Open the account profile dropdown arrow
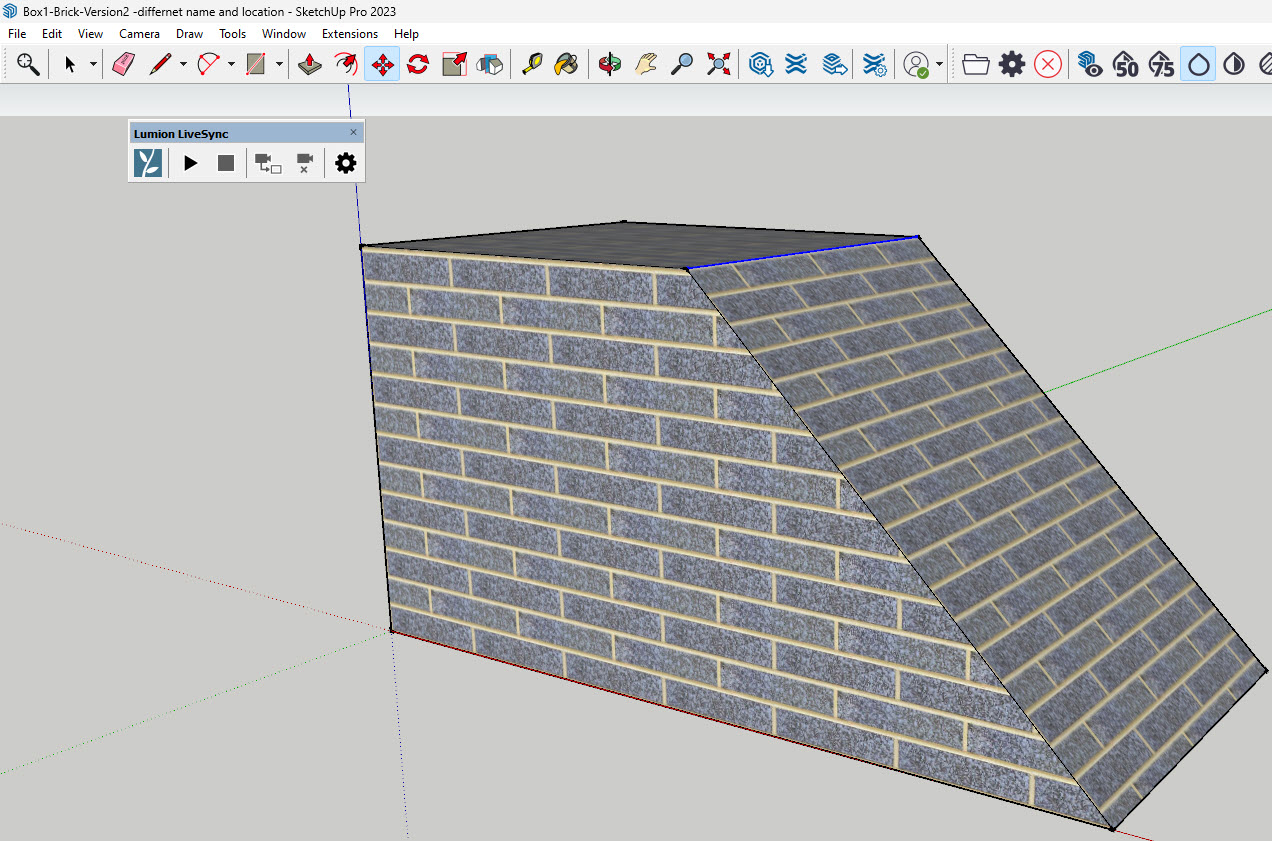1272x841 pixels. pyautogui.click(x=939, y=65)
